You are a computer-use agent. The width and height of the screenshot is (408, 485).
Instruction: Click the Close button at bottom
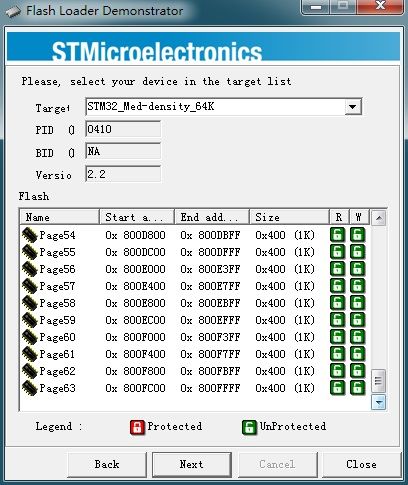coord(361,464)
